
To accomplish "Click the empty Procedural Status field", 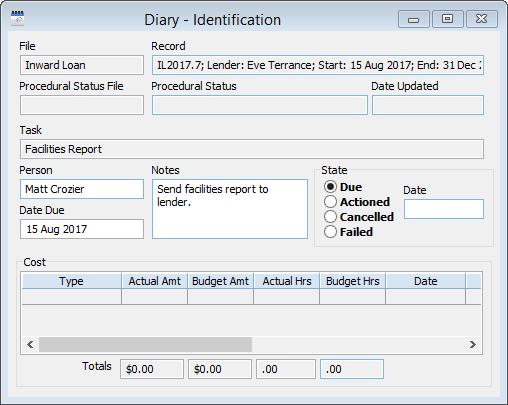I will tap(260, 105).
